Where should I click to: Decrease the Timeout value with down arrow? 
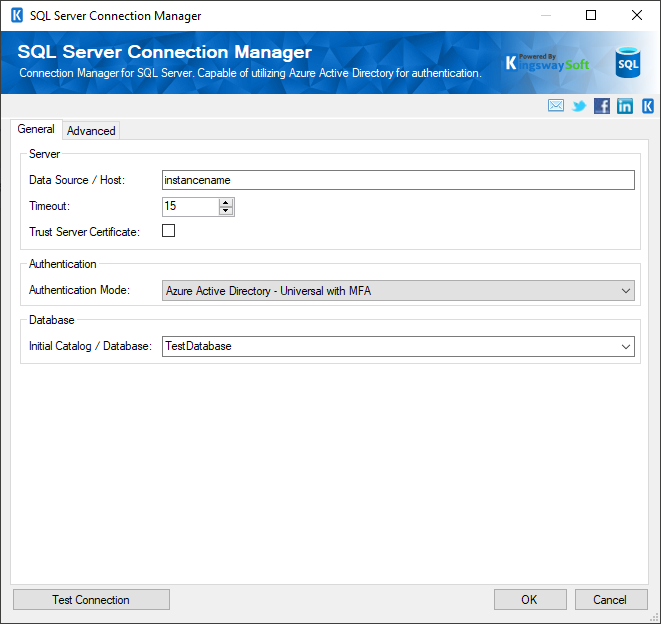tap(226, 211)
